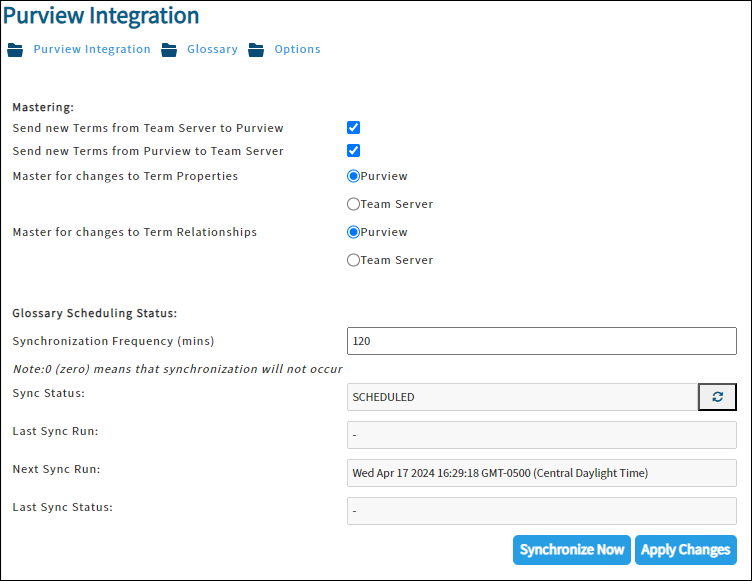Image resolution: width=752 pixels, height=581 pixels.
Task: Open the Options breadcrumb link
Action: pyautogui.click(x=297, y=49)
